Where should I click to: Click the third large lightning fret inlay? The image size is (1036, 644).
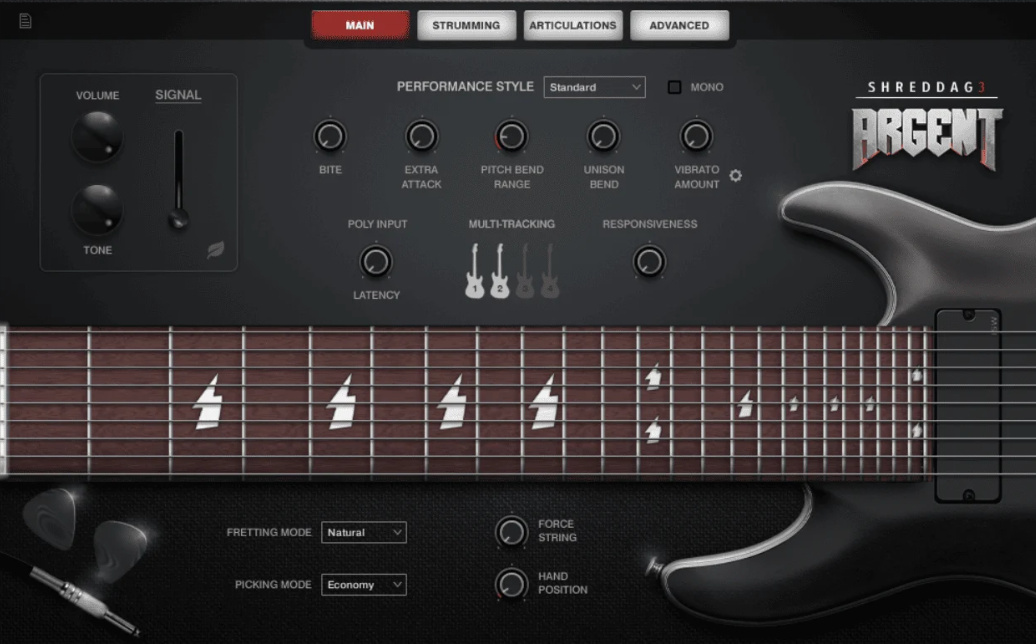pos(453,402)
